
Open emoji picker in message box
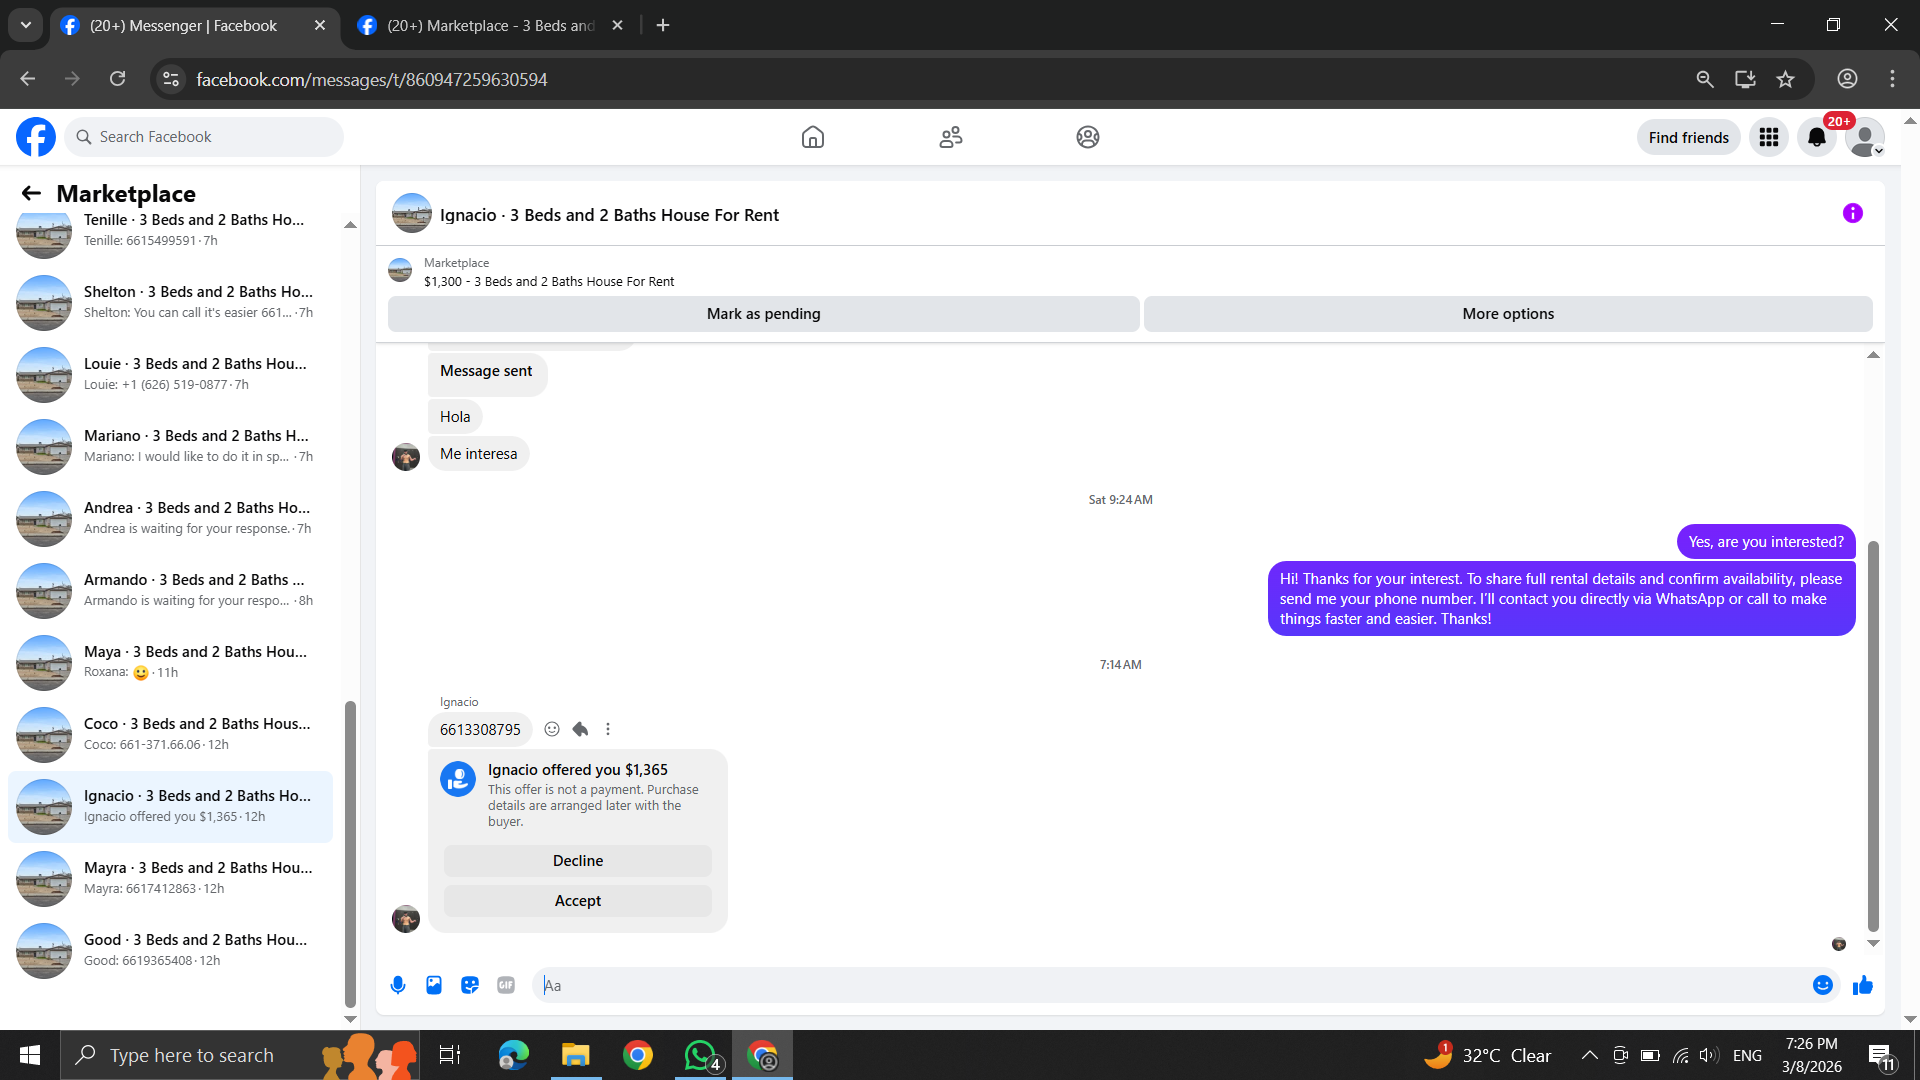click(1822, 985)
